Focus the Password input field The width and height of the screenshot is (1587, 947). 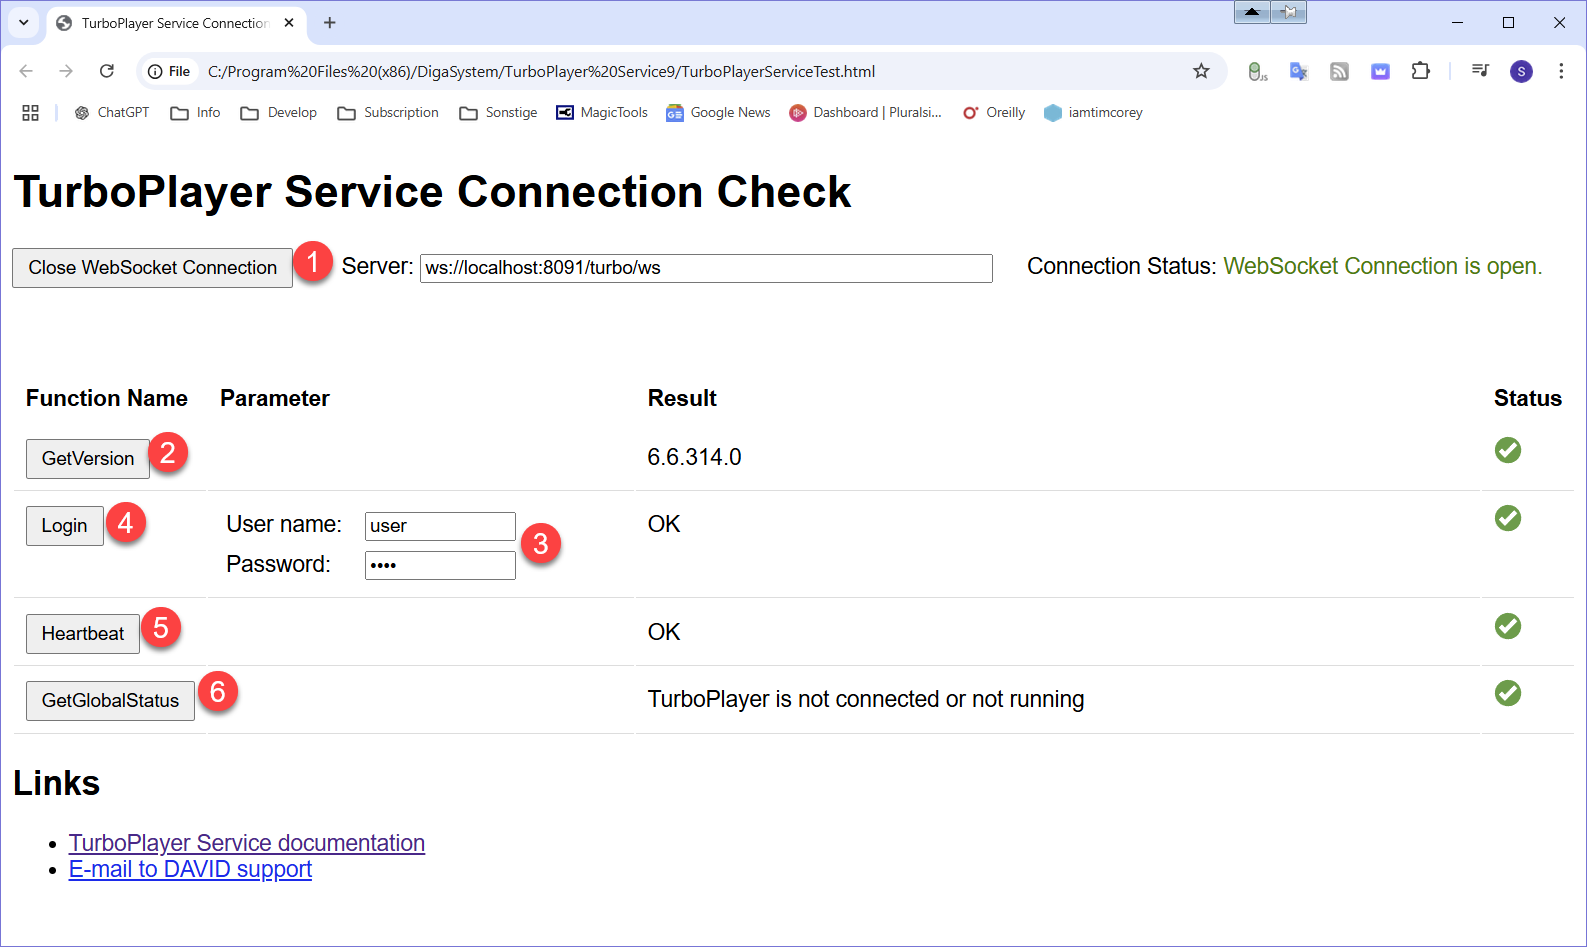pyautogui.click(x=440, y=565)
